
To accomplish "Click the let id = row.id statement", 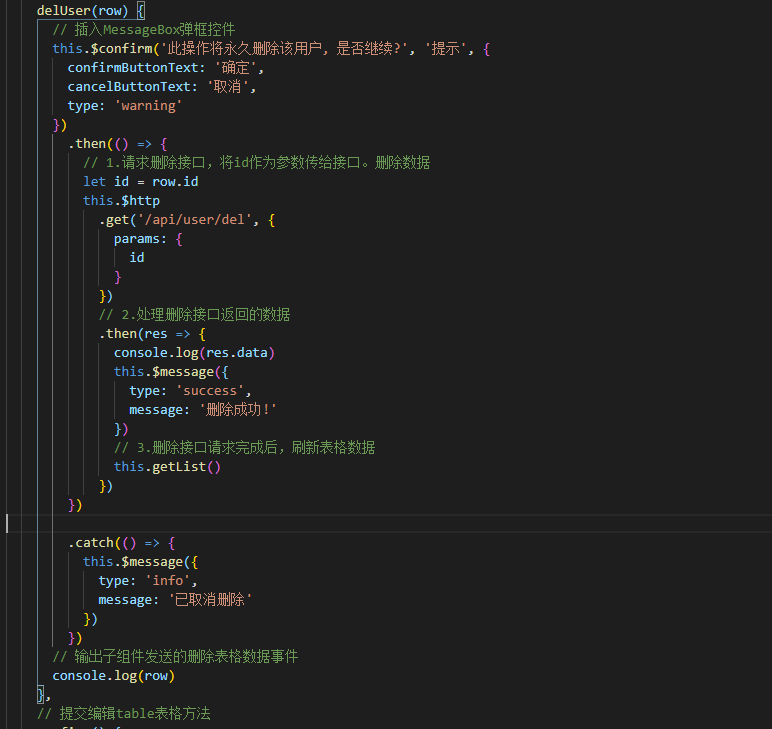I will 141,182.
